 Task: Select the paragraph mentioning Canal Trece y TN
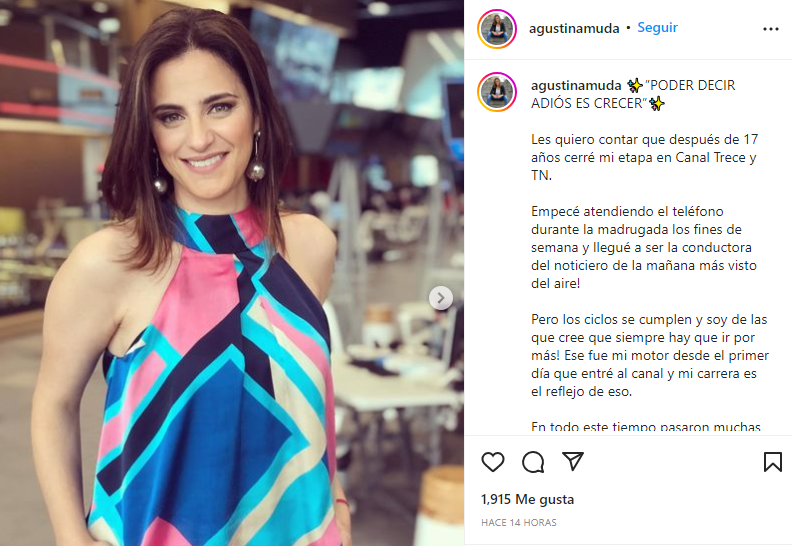(645, 157)
